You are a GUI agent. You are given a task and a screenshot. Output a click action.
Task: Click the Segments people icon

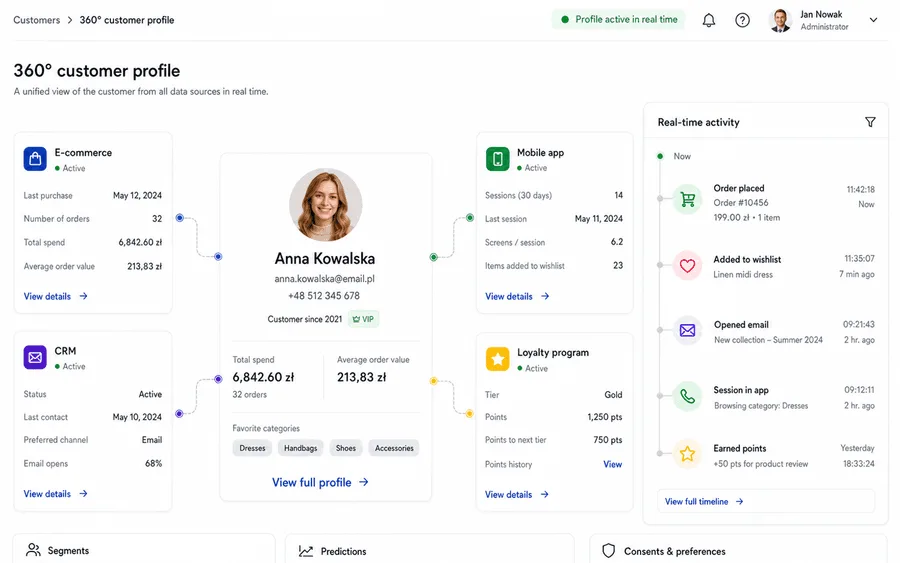click(x=33, y=550)
